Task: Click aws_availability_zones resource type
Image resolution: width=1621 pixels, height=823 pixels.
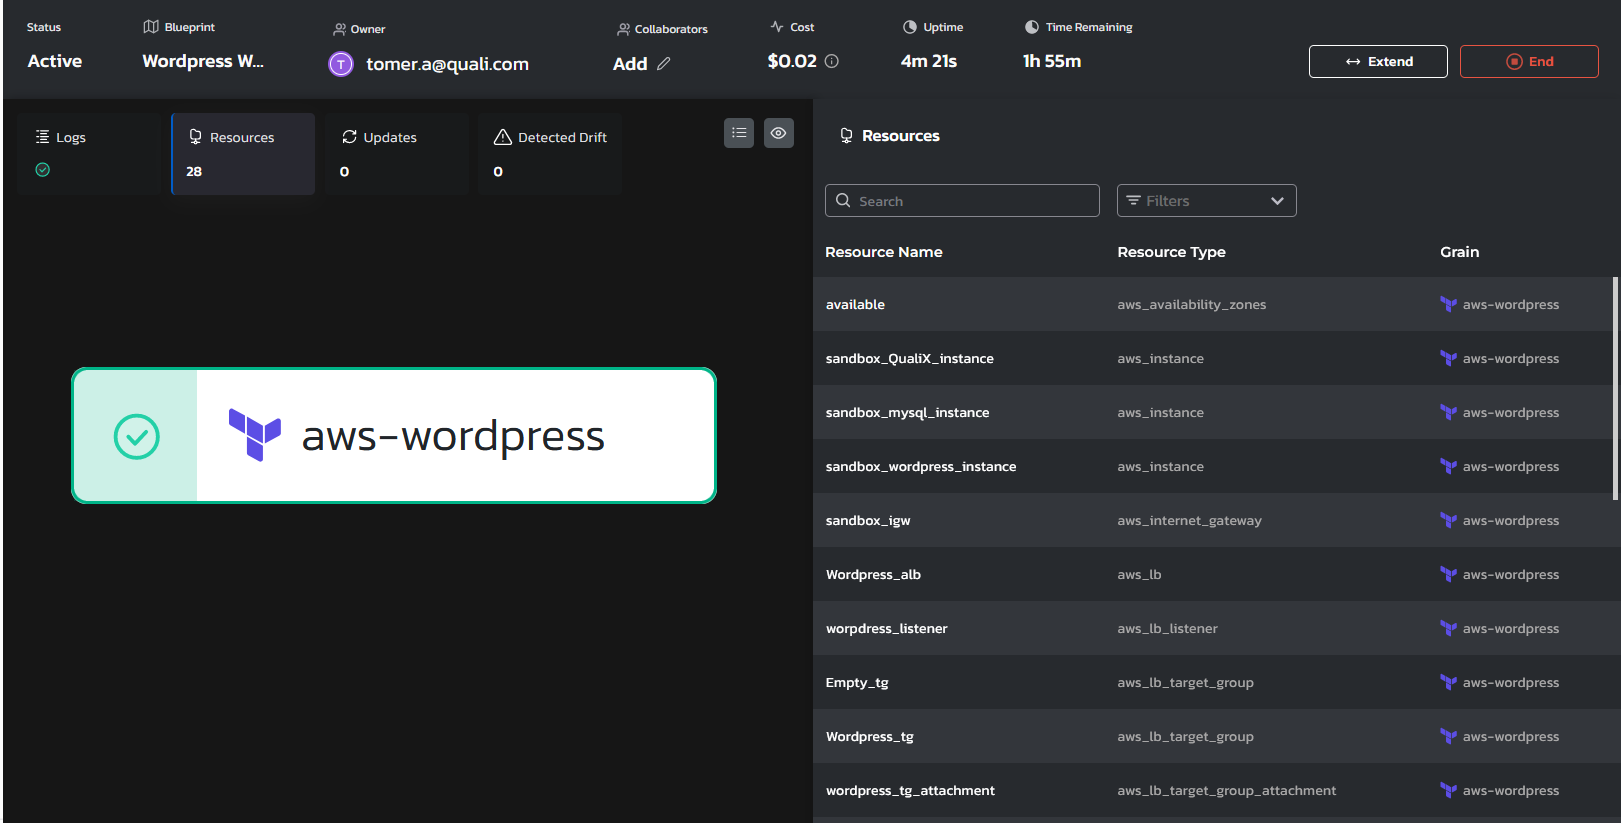Action: [x=1191, y=304]
